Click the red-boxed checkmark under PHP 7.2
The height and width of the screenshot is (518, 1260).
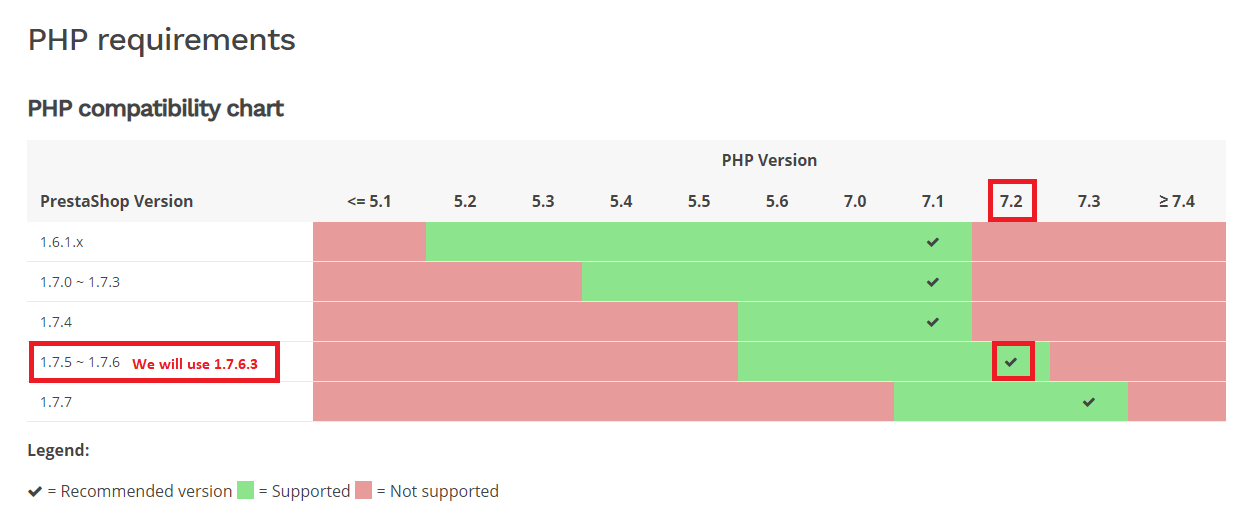tap(1011, 361)
